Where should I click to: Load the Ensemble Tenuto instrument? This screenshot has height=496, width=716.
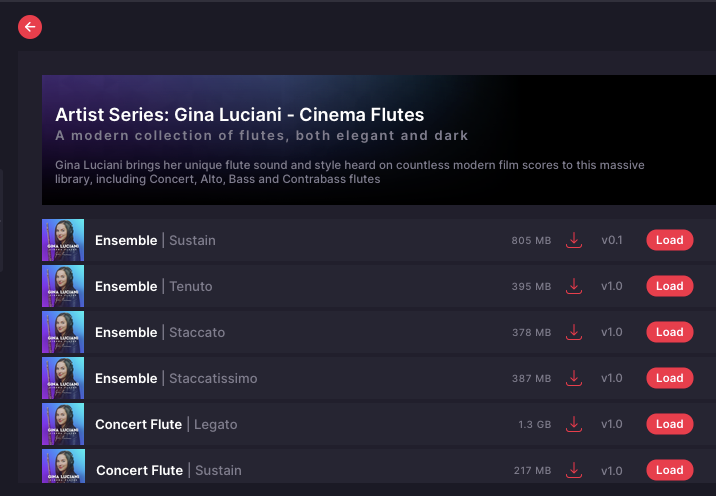click(669, 286)
